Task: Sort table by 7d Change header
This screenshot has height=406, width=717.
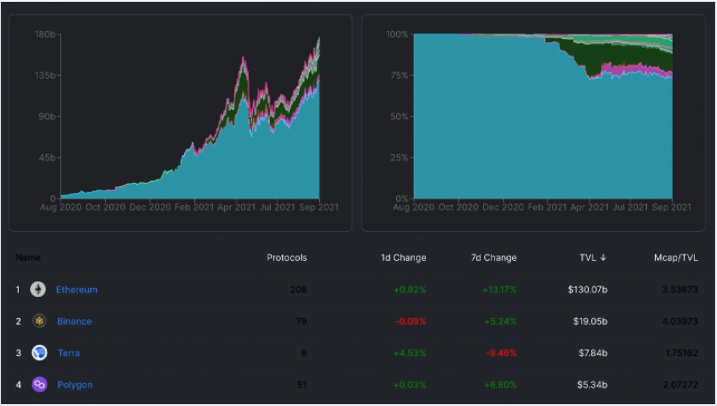Action: click(494, 258)
